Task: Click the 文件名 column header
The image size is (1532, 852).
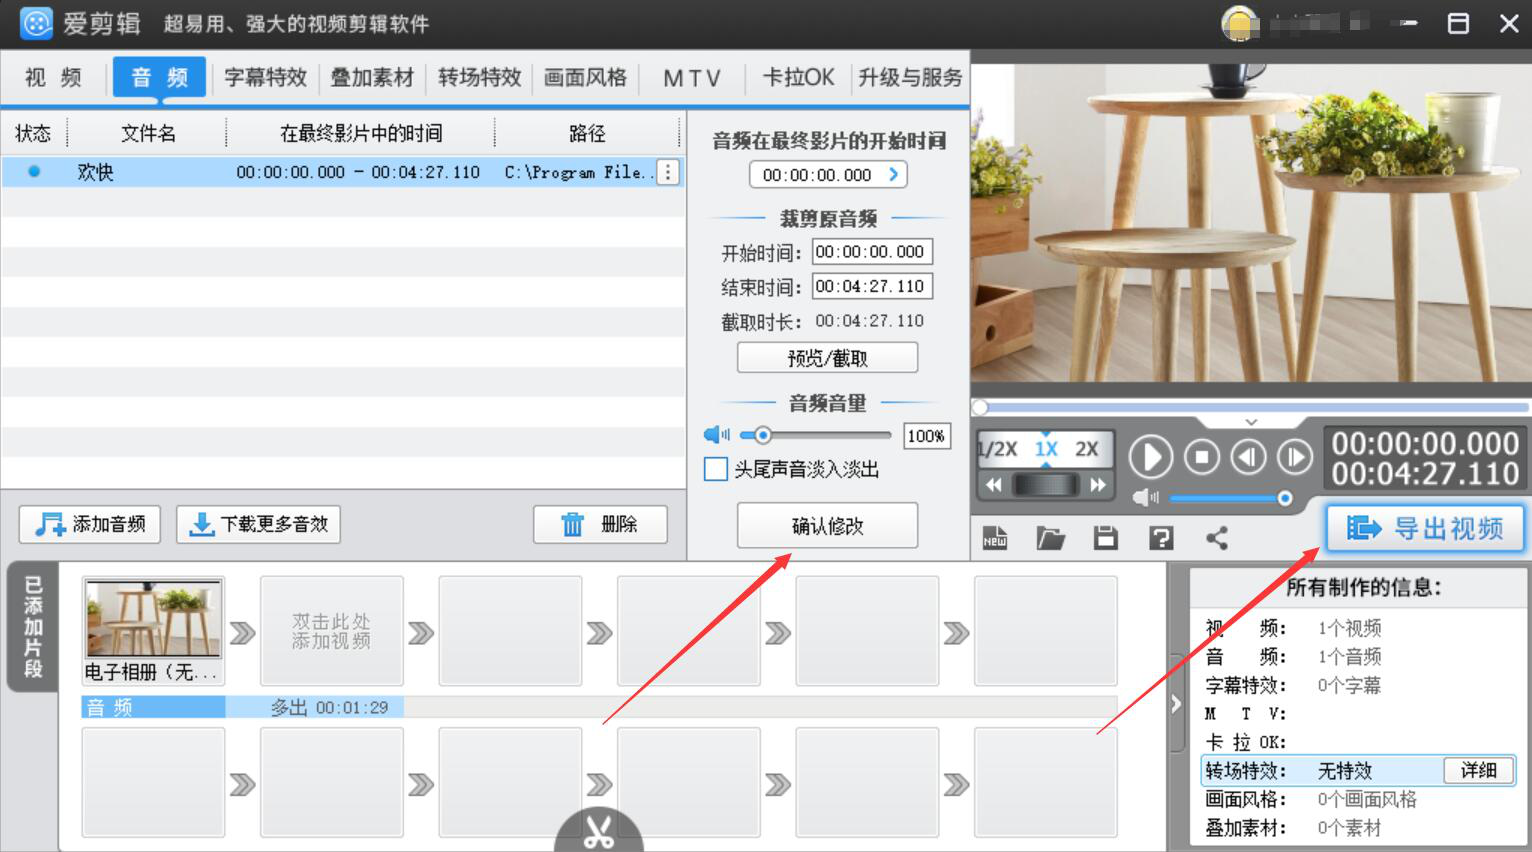Action: click(148, 133)
